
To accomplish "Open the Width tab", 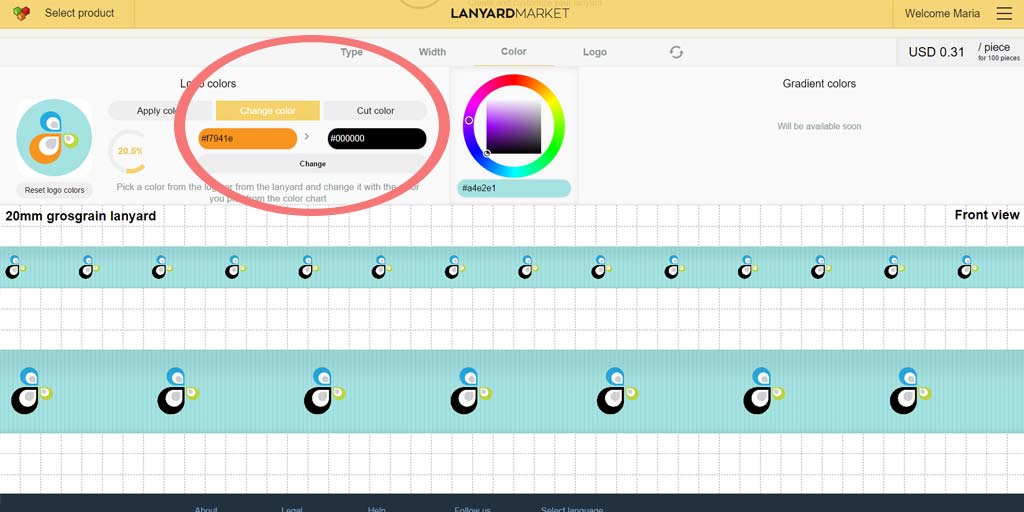I will pyautogui.click(x=432, y=52).
